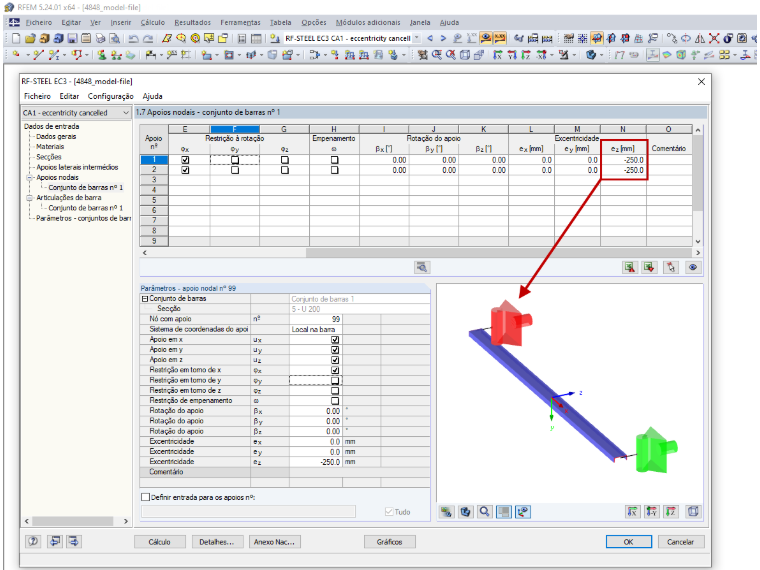Open the Ferramentas menu in RFEM
Image resolution: width=760 pixels, height=570 pixels.
point(240,22)
